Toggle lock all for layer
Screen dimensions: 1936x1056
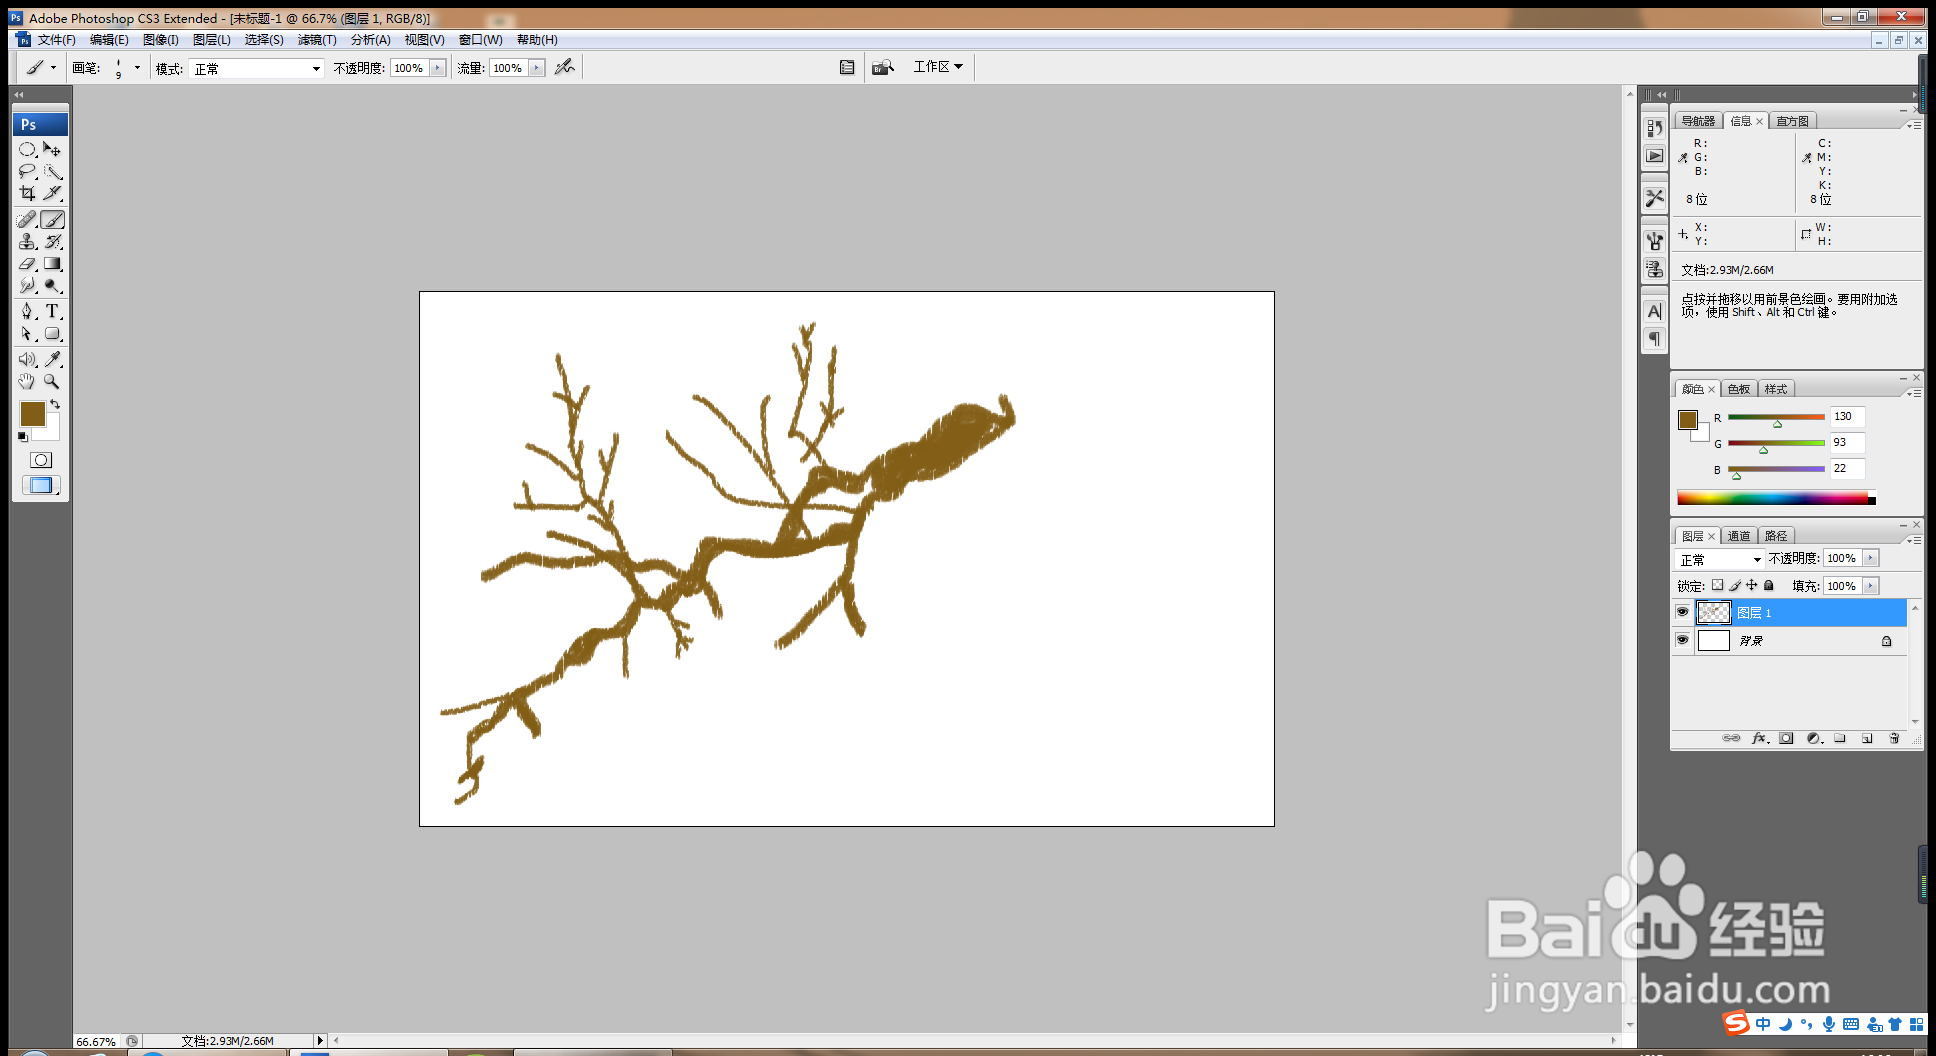(1769, 586)
